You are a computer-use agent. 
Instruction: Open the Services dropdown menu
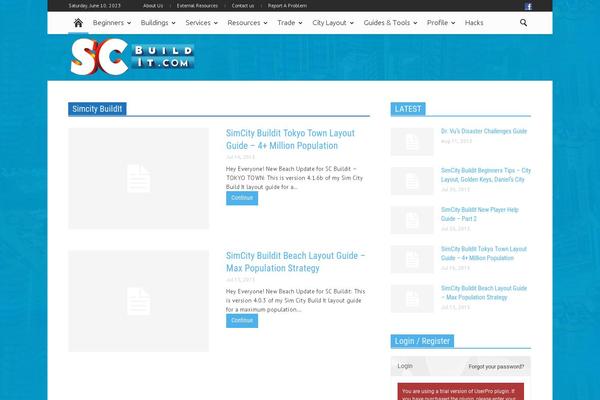(202, 23)
